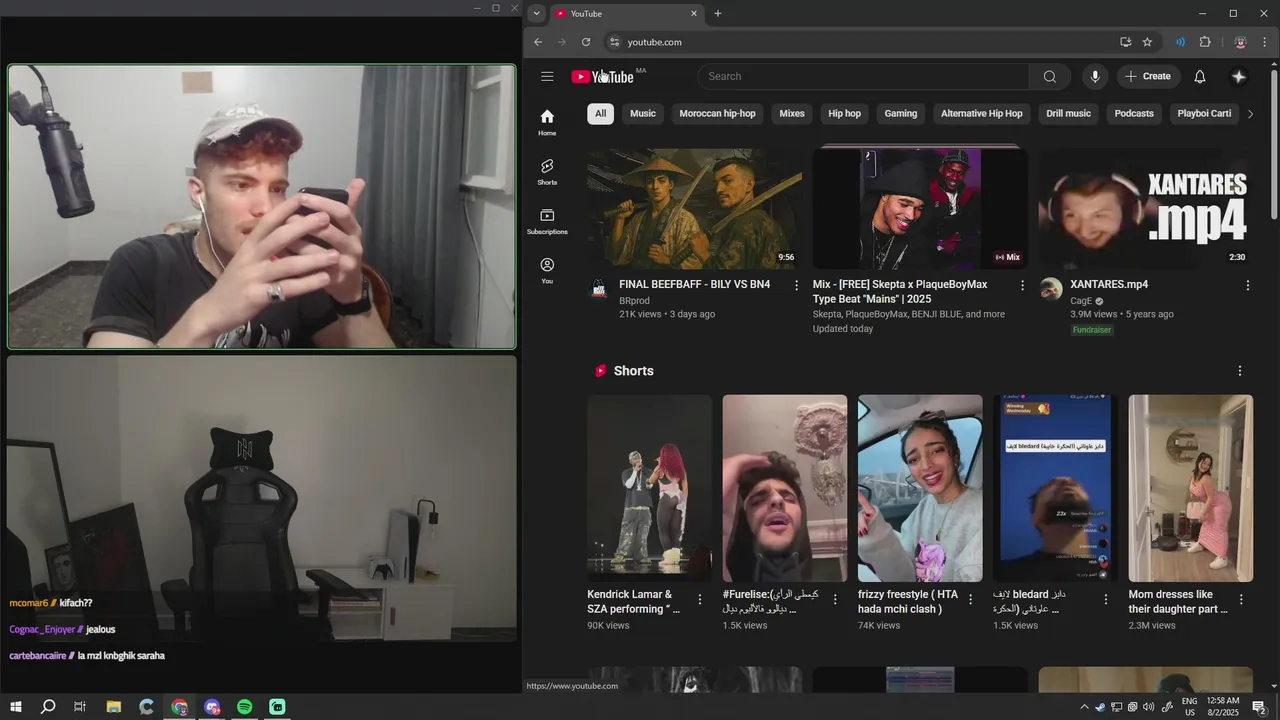Open the FINAL BEEFBAFF video thumbnail
Screen dimensions: 1280x720
pos(694,208)
